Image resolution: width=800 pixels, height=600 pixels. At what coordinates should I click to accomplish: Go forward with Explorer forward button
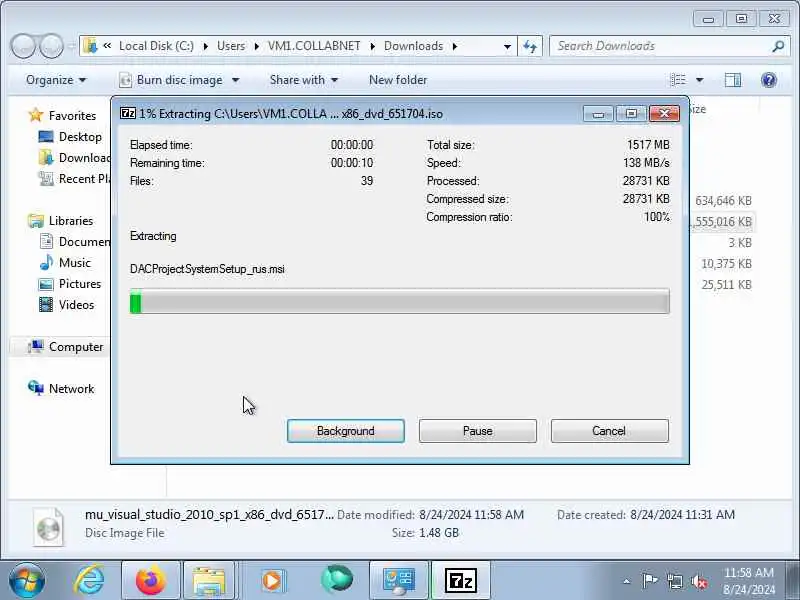click(x=52, y=46)
